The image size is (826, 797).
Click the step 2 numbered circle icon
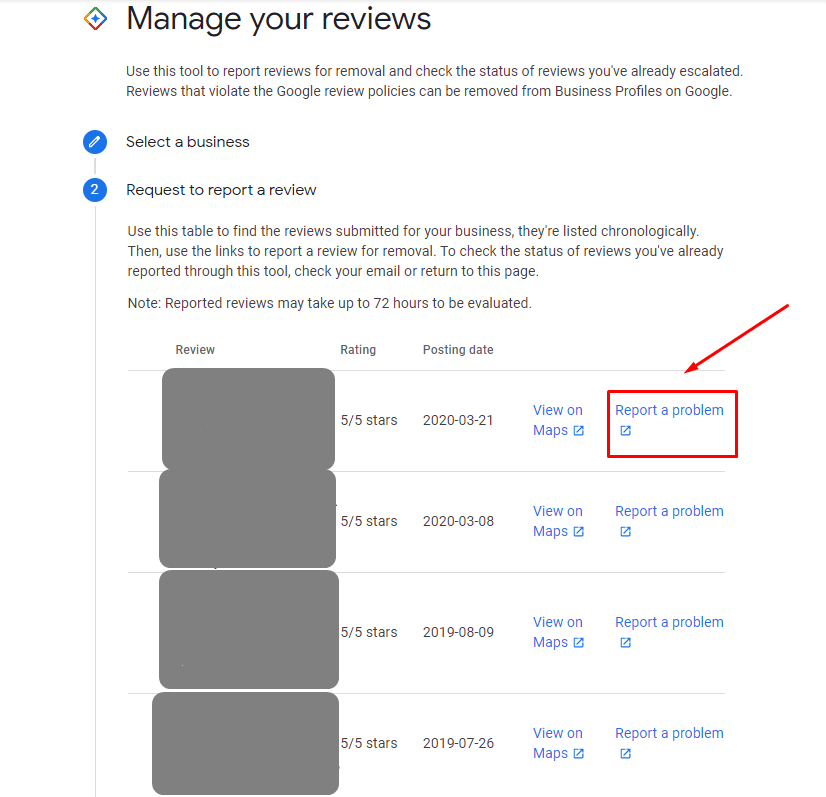(x=95, y=190)
